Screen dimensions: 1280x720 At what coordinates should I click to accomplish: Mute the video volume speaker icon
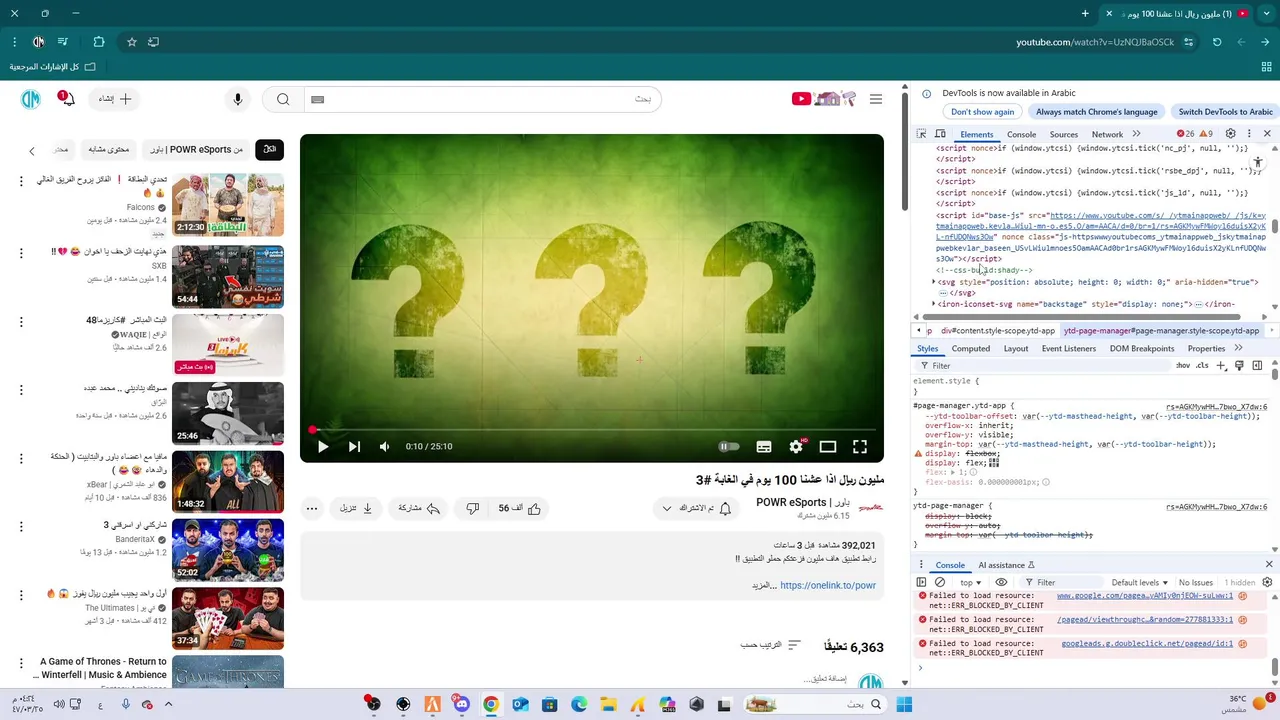[384, 447]
